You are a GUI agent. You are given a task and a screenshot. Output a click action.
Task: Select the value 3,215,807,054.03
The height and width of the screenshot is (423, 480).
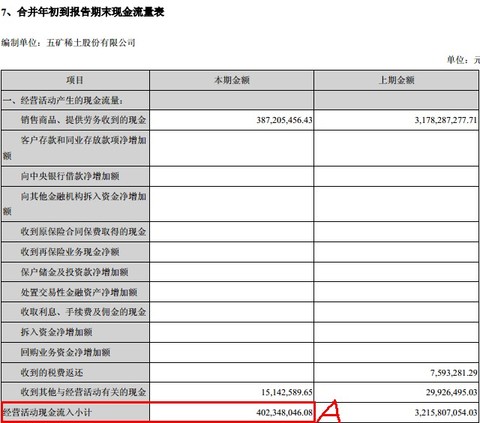446,413
